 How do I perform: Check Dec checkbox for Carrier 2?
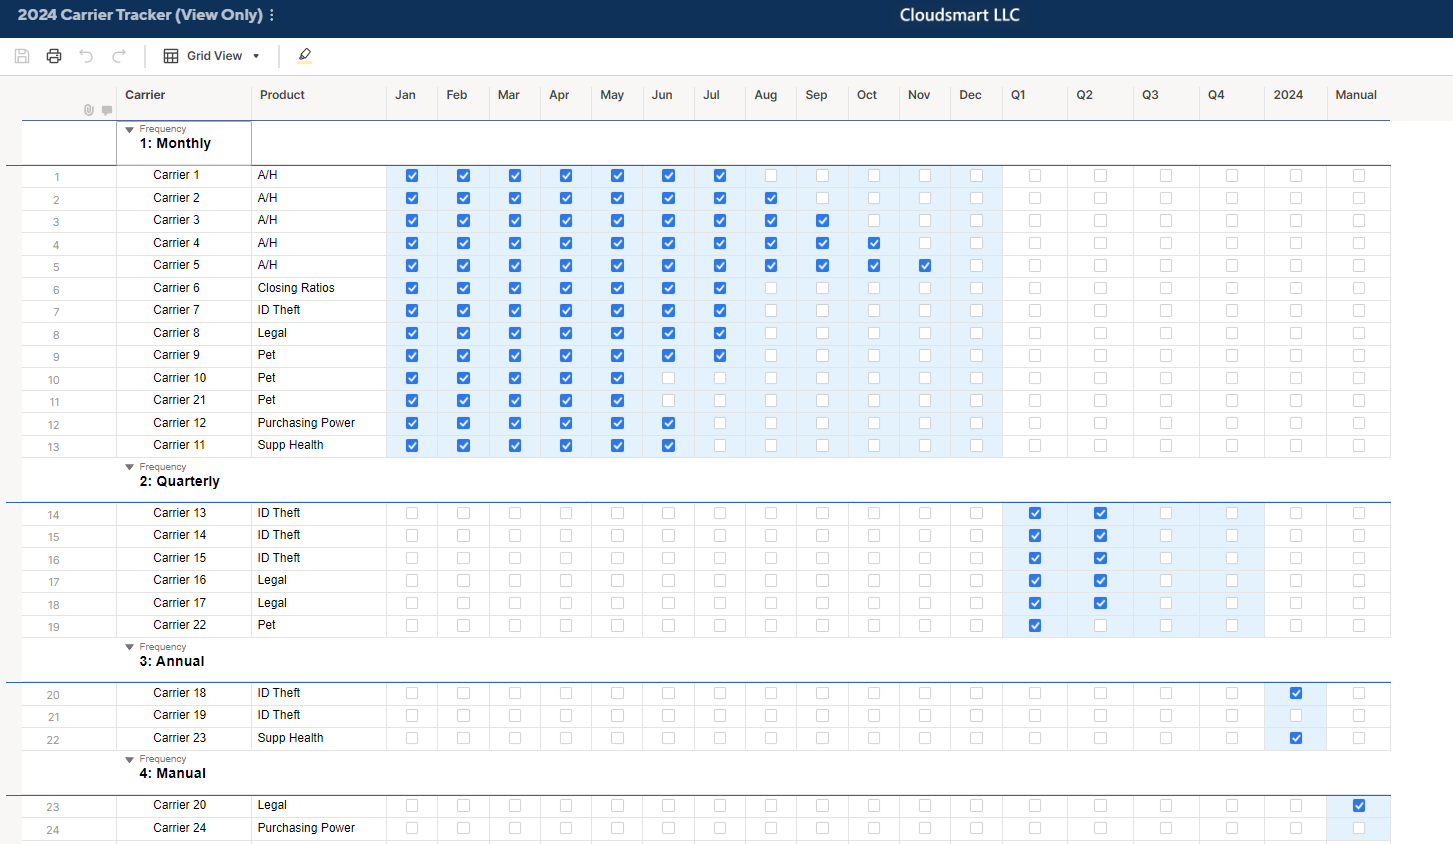[976, 198]
